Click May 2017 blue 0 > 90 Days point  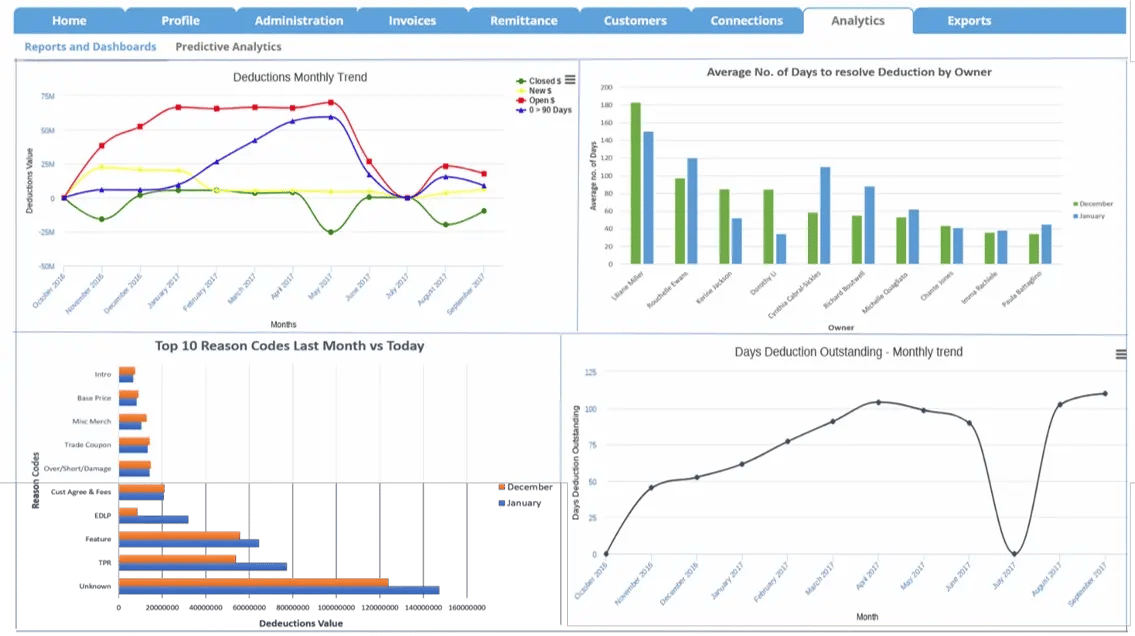[331, 116]
